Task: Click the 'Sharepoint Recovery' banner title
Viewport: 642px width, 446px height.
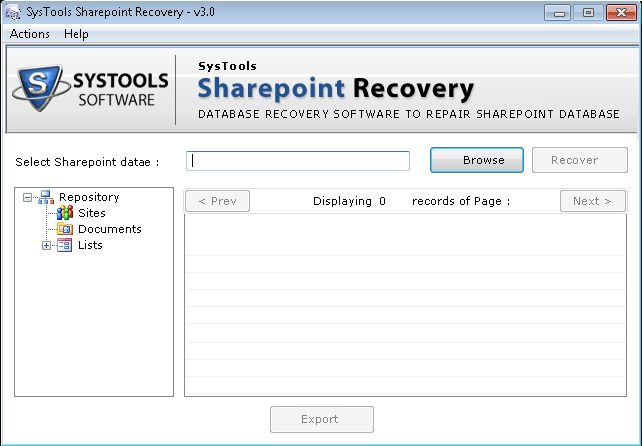Action: click(x=336, y=89)
